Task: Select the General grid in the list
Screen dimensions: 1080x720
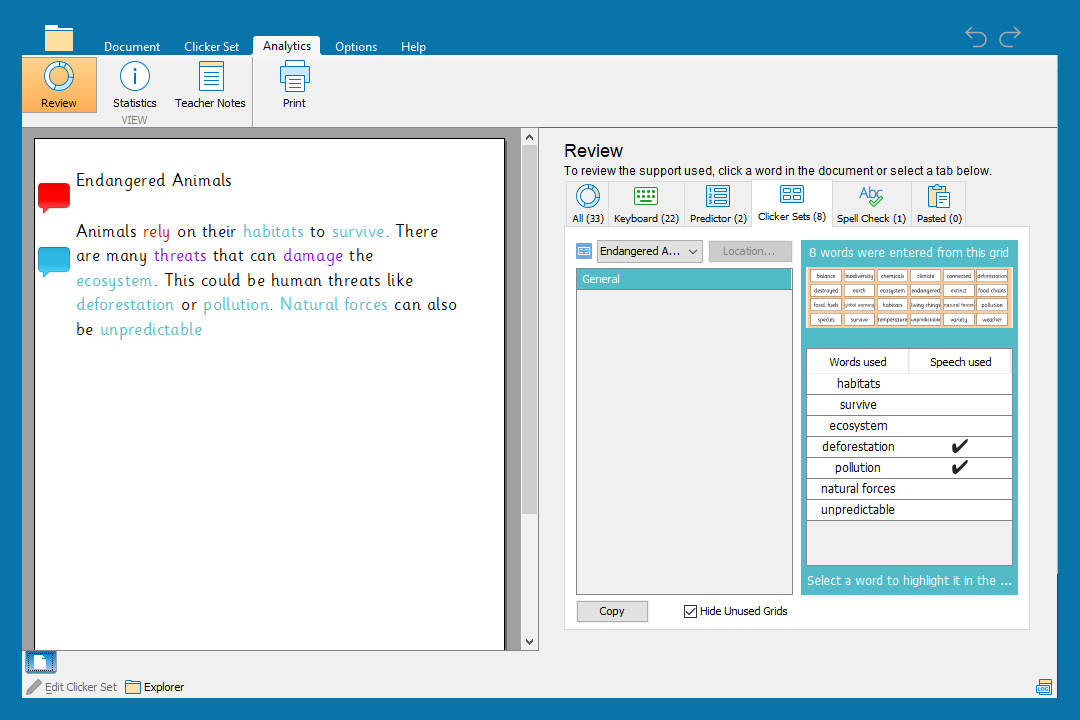Action: click(x=684, y=279)
